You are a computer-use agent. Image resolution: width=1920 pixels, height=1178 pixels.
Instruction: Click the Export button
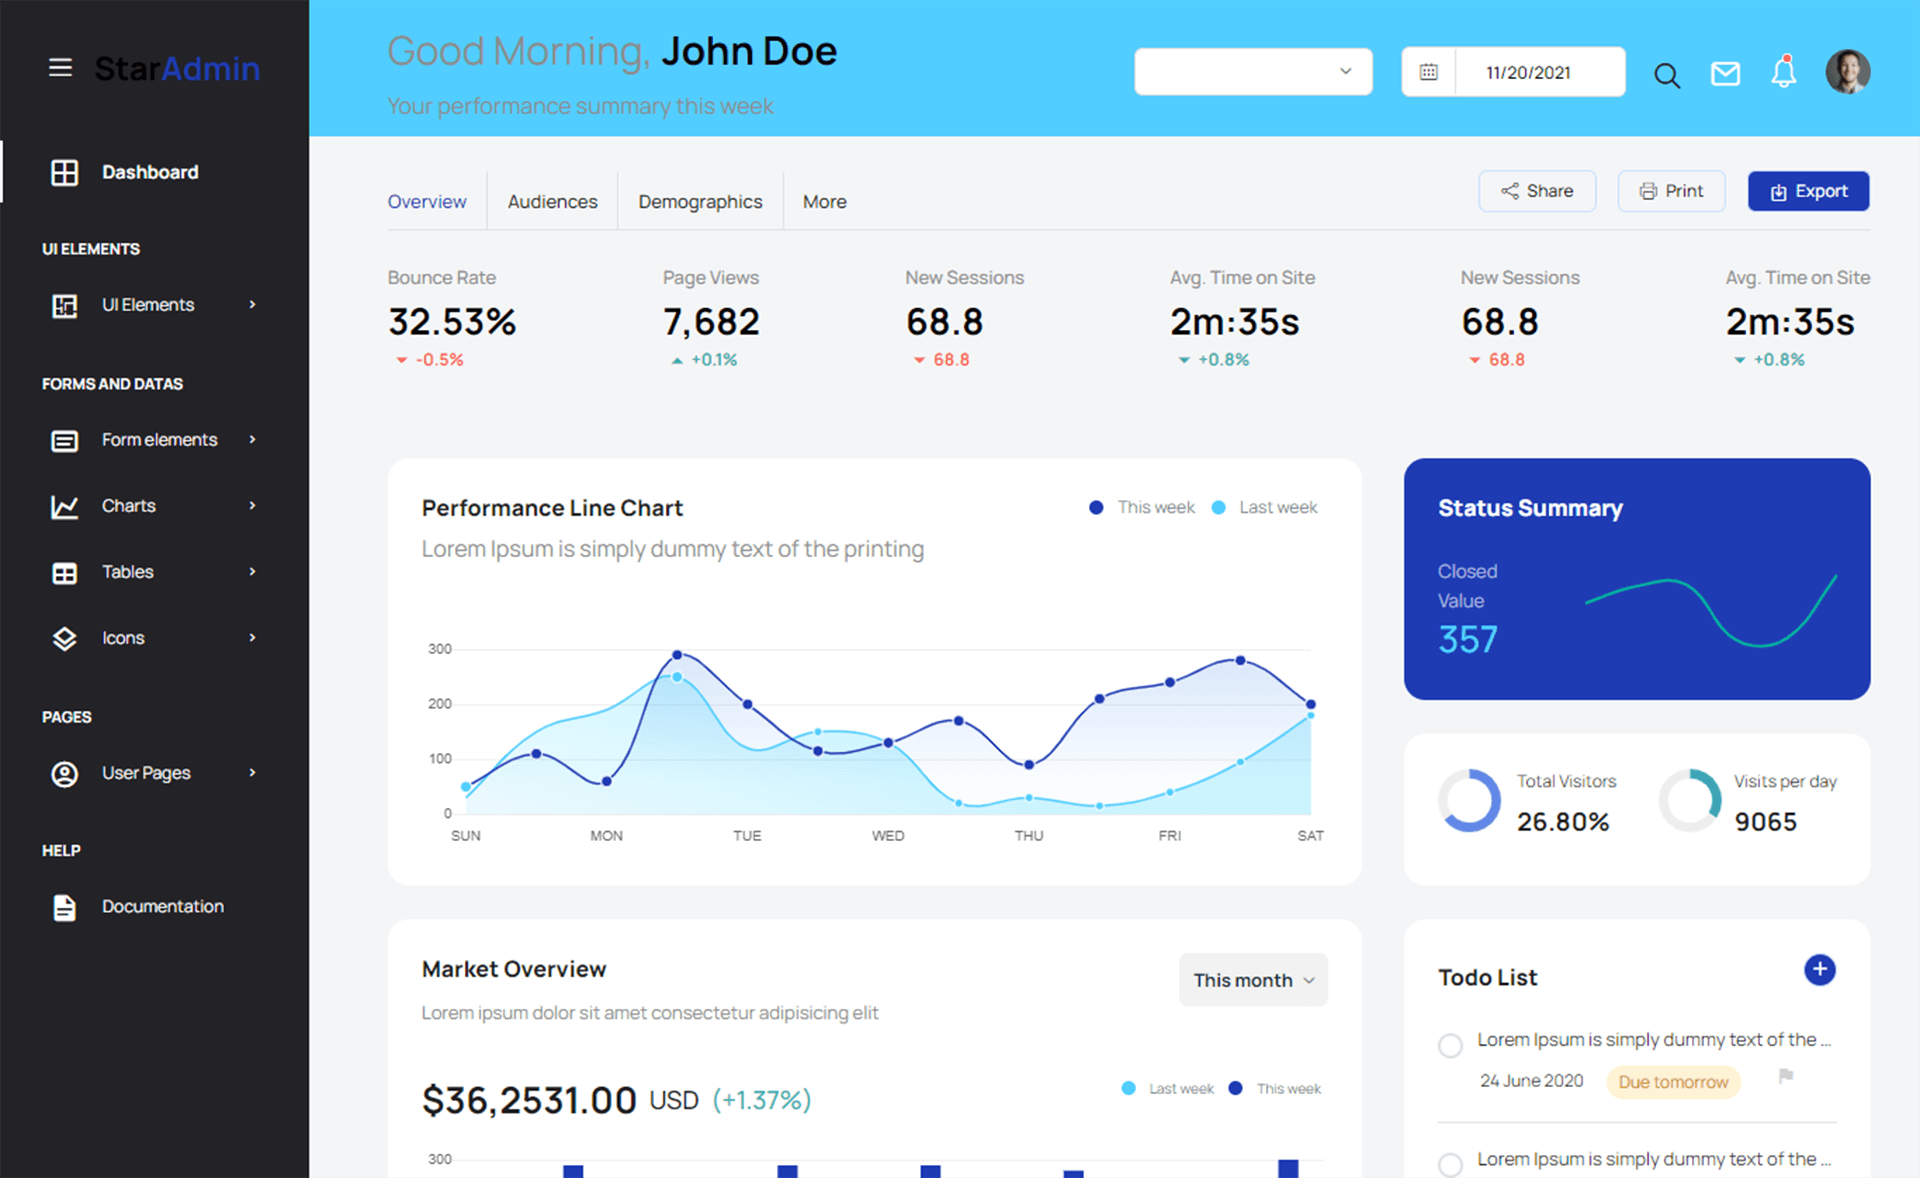pos(1810,192)
